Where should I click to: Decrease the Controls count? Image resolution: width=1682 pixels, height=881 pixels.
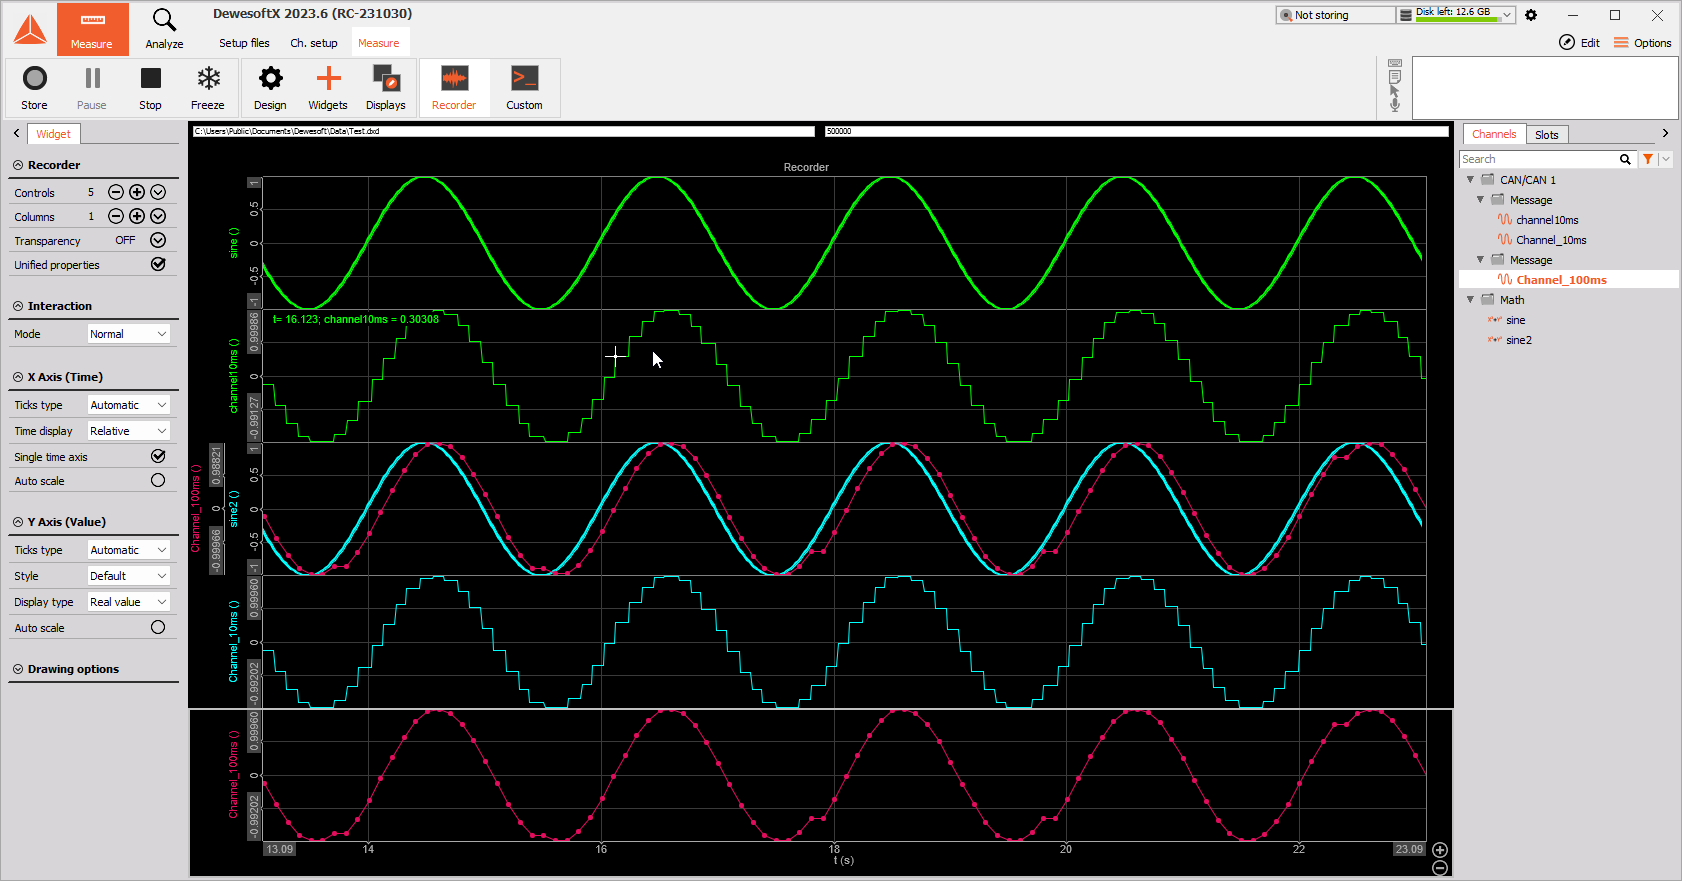(116, 192)
